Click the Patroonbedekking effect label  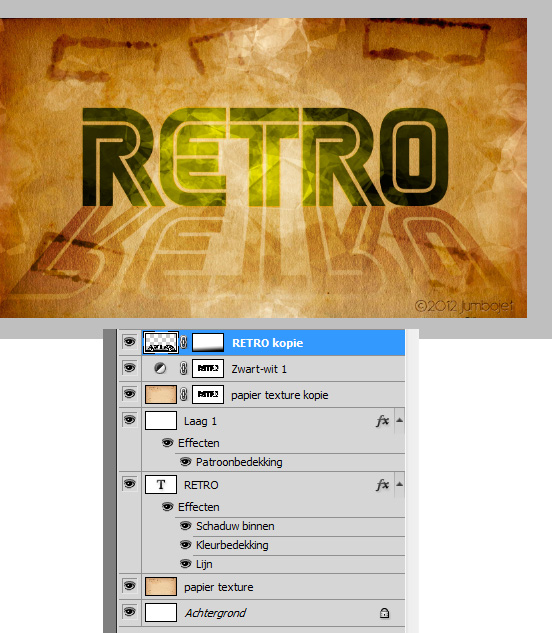[x=239, y=462]
